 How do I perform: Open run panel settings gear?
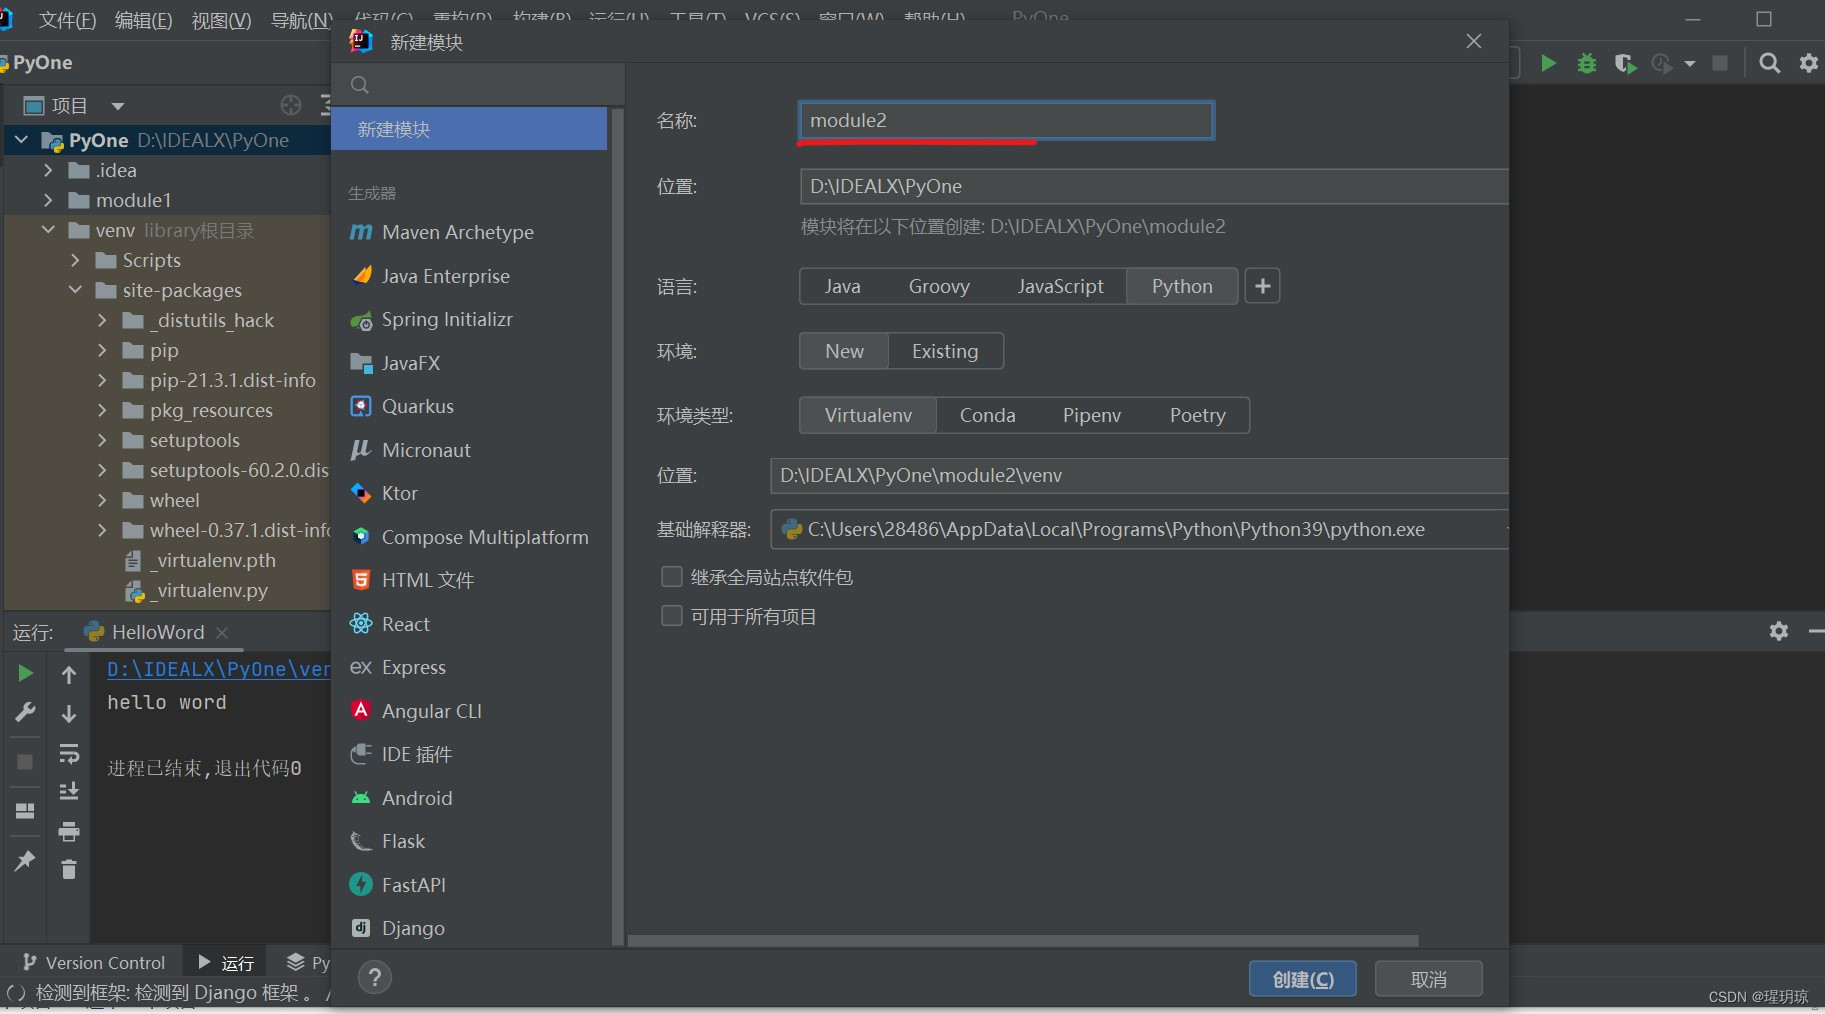pos(1779,631)
